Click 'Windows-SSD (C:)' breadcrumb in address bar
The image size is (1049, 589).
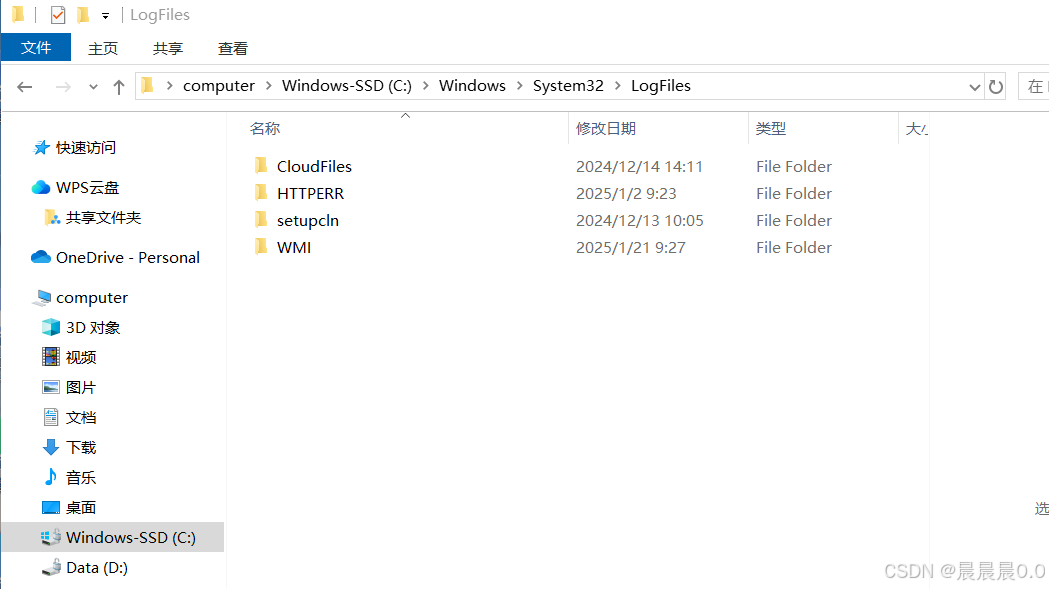point(347,86)
